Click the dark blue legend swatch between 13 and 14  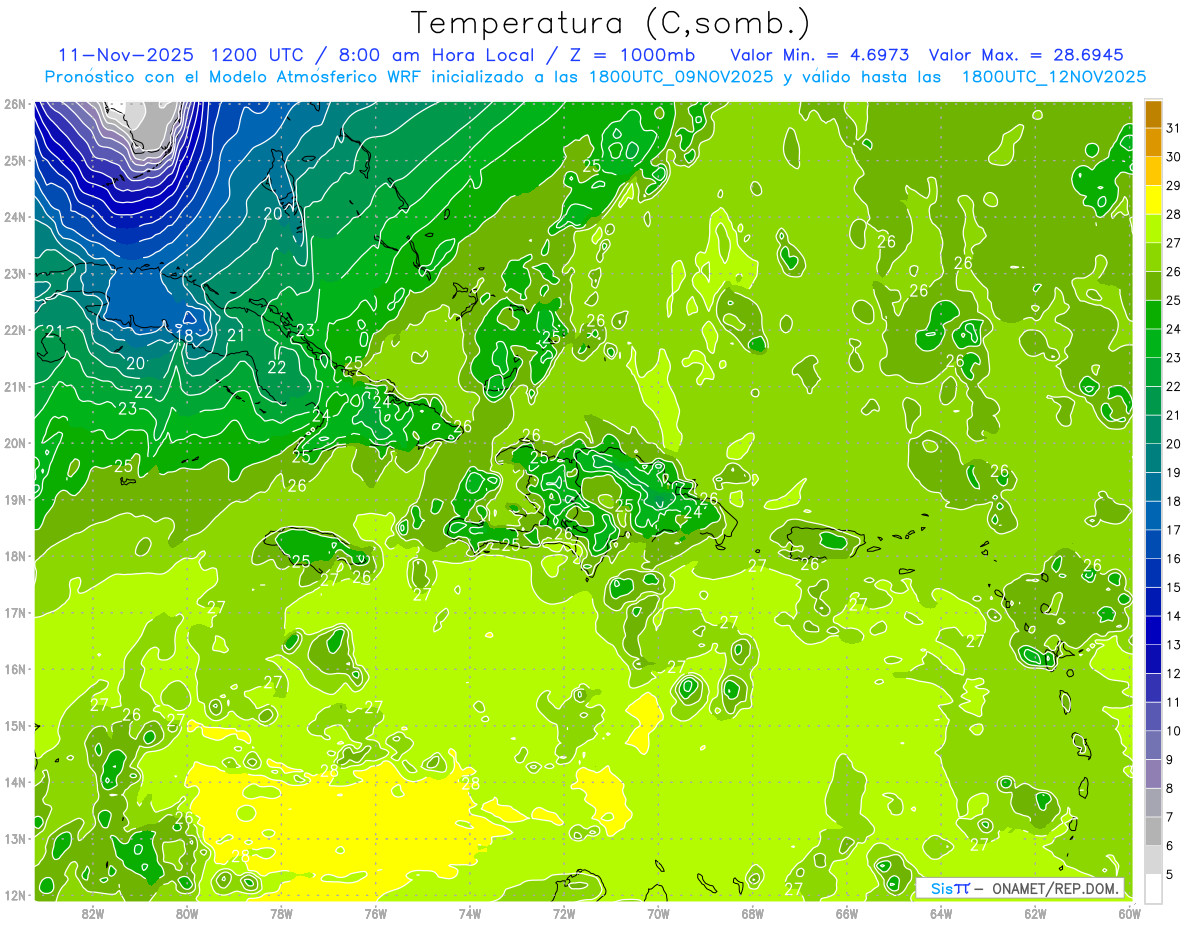(1154, 630)
